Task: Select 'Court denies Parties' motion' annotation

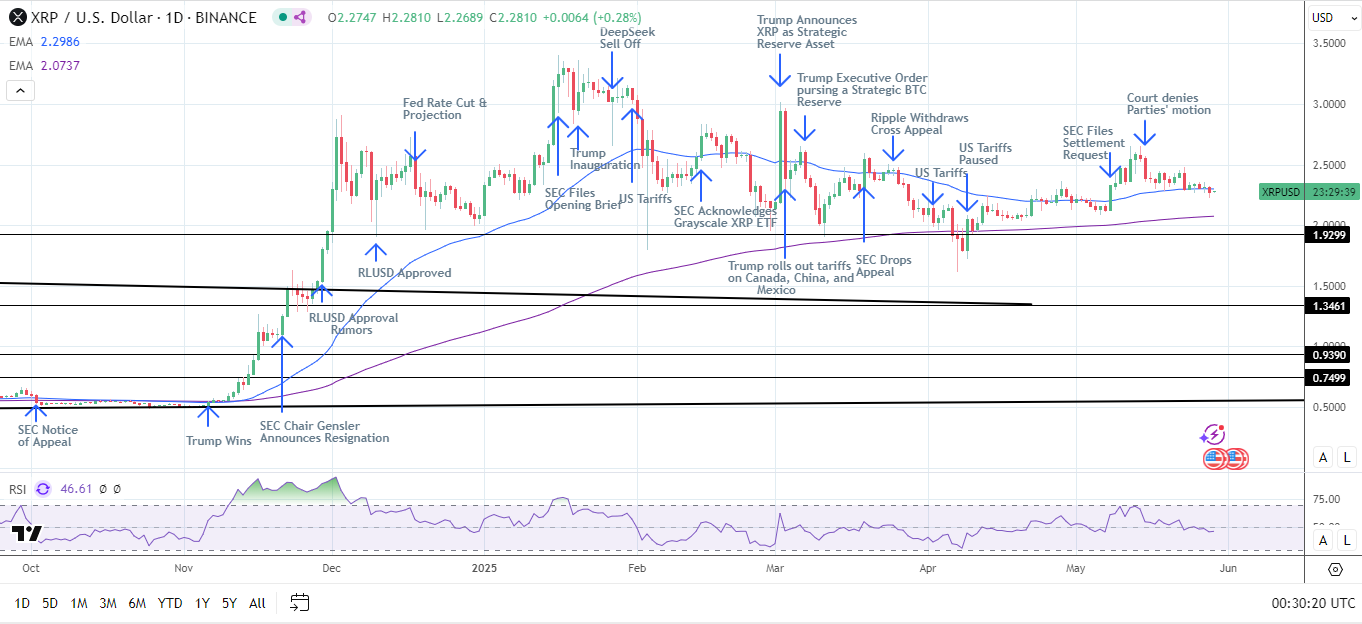Action: pyautogui.click(x=1169, y=104)
